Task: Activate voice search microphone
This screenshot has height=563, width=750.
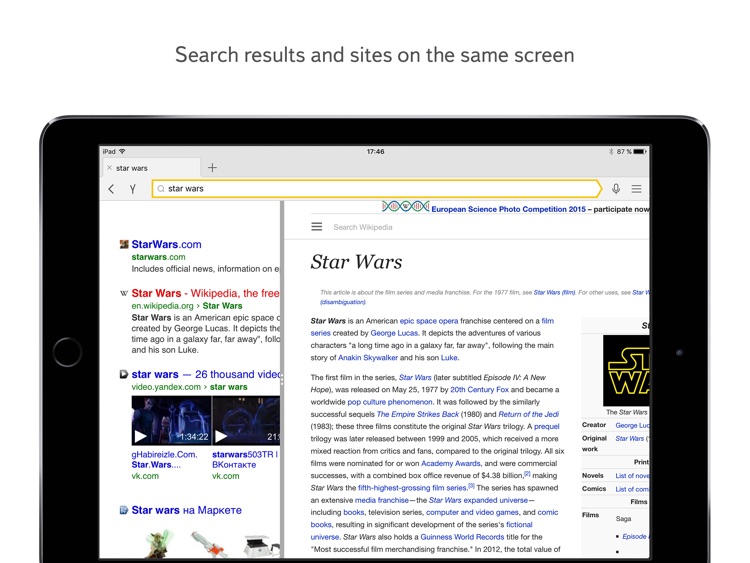Action: (616, 189)
